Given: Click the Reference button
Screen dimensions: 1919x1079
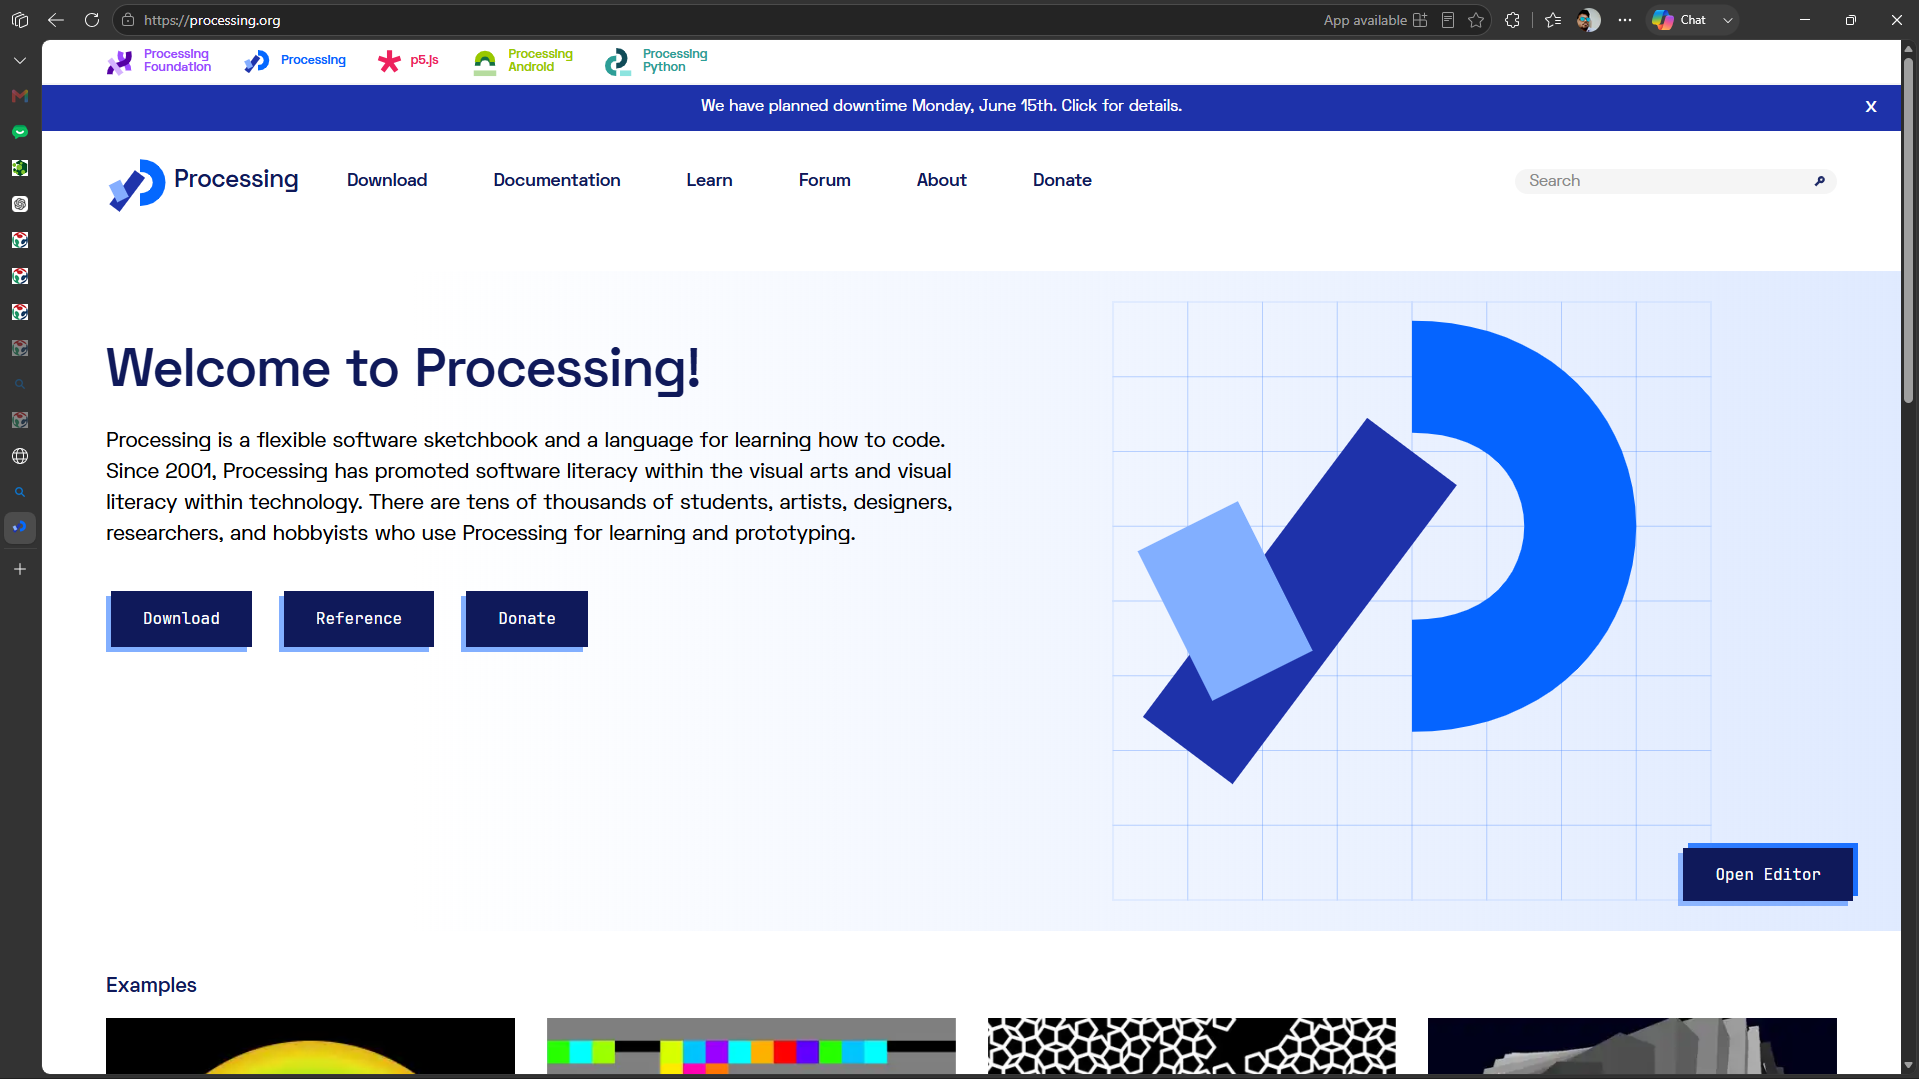Looking at the screenshot, I should 359,619.
